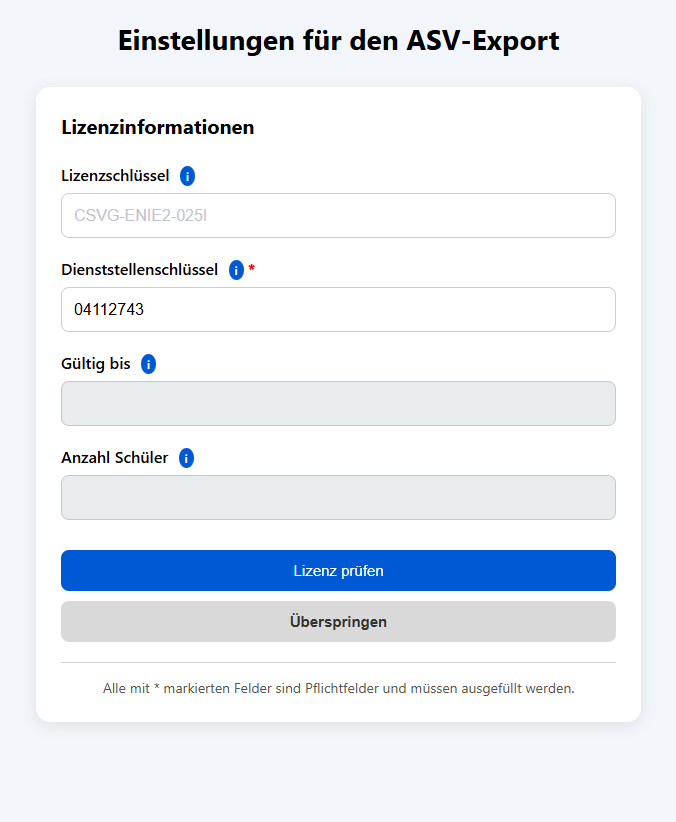Select the Lizenzschlüssel input field
The height and width of the screenshot is (822, 676).
tap(338, 214)
